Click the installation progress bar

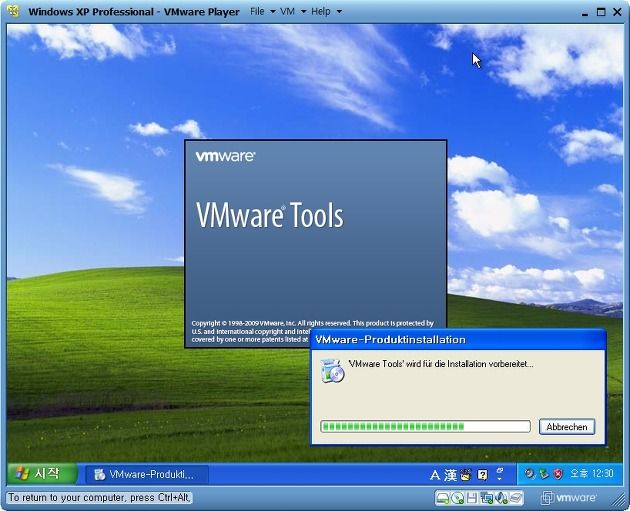(x=425, y=426)
